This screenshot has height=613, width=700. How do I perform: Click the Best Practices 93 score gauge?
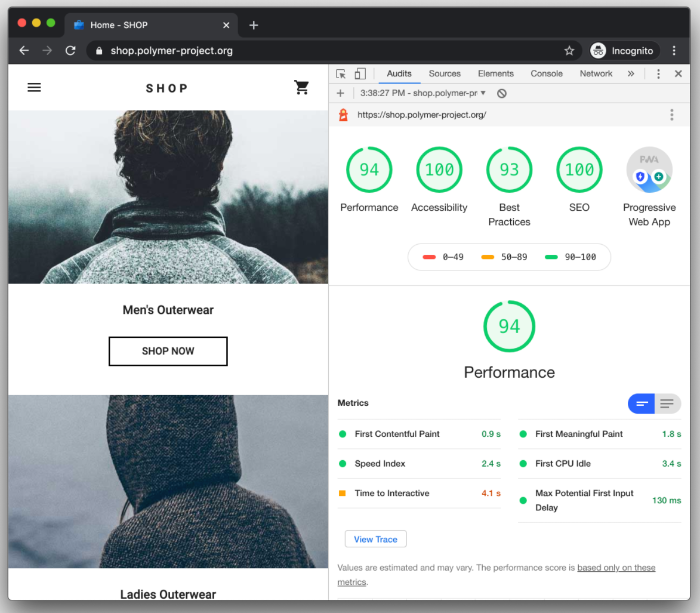point(509,170)
